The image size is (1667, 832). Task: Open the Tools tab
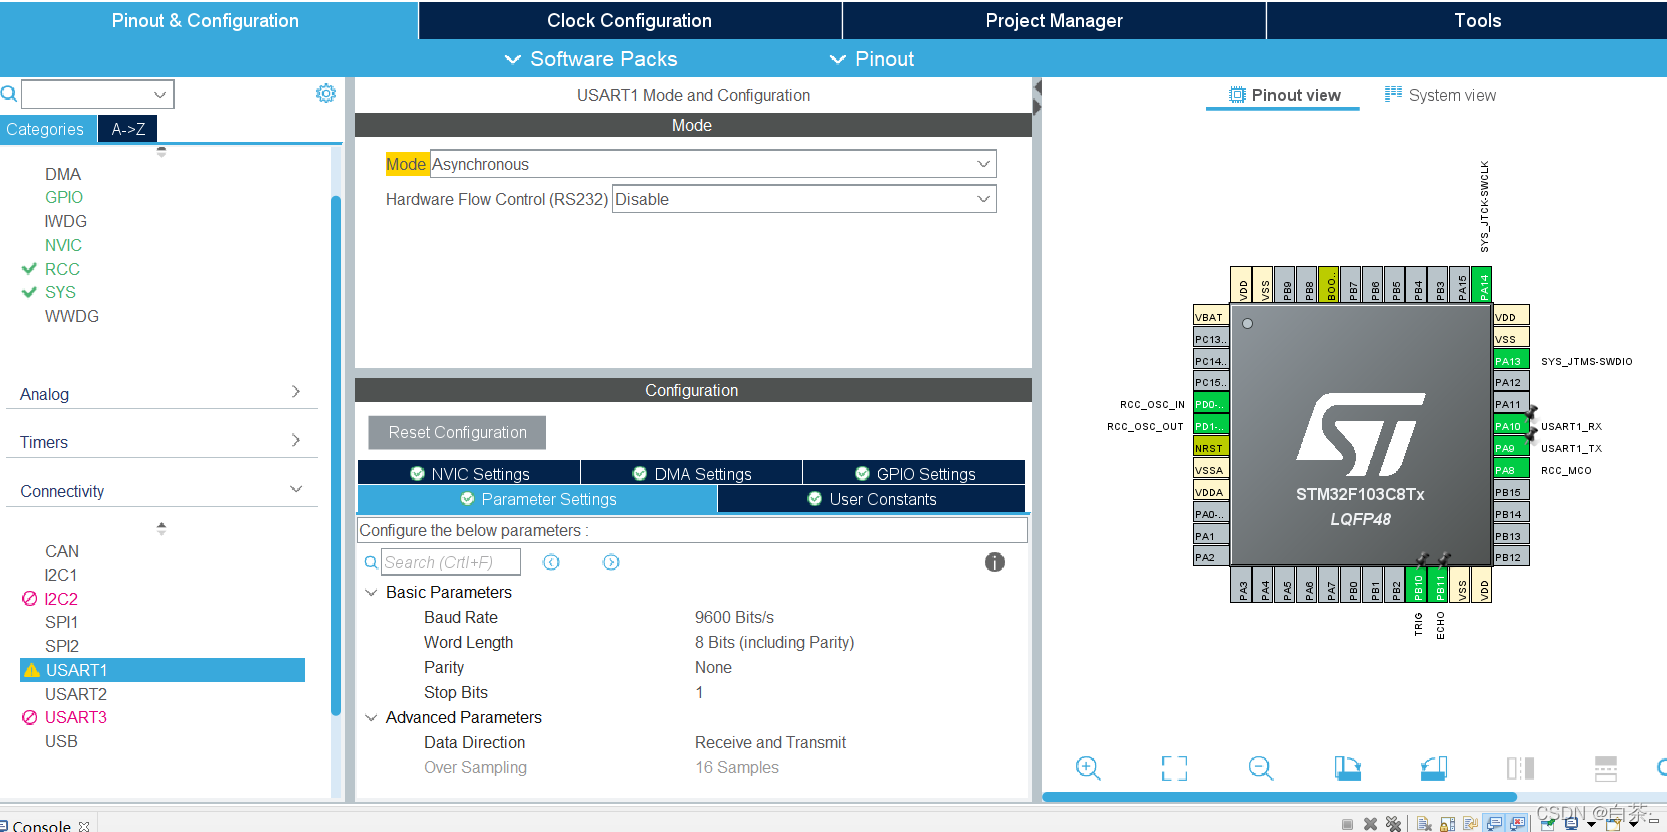coord(1477,20)
